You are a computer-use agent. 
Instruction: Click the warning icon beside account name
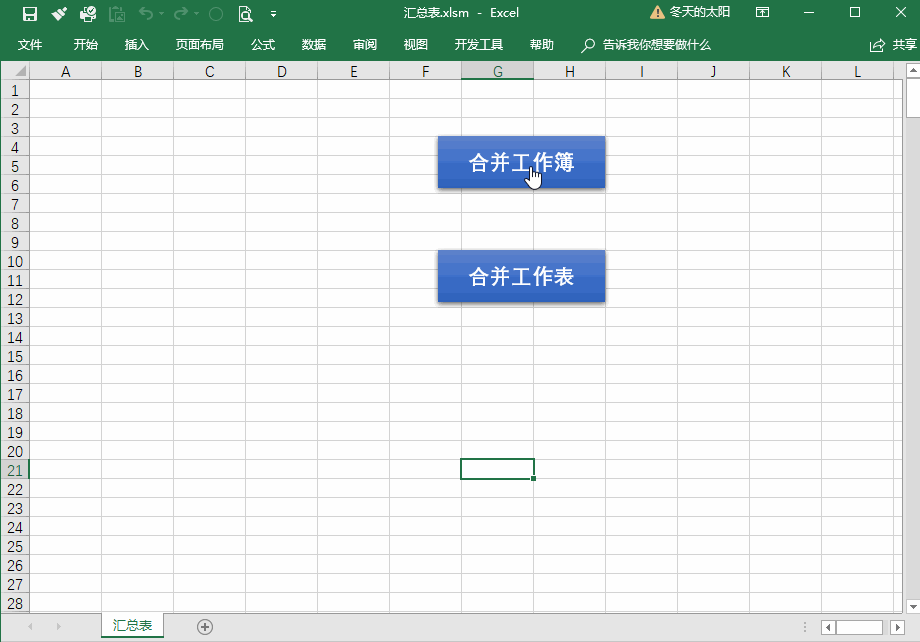[x=657, y=12]
